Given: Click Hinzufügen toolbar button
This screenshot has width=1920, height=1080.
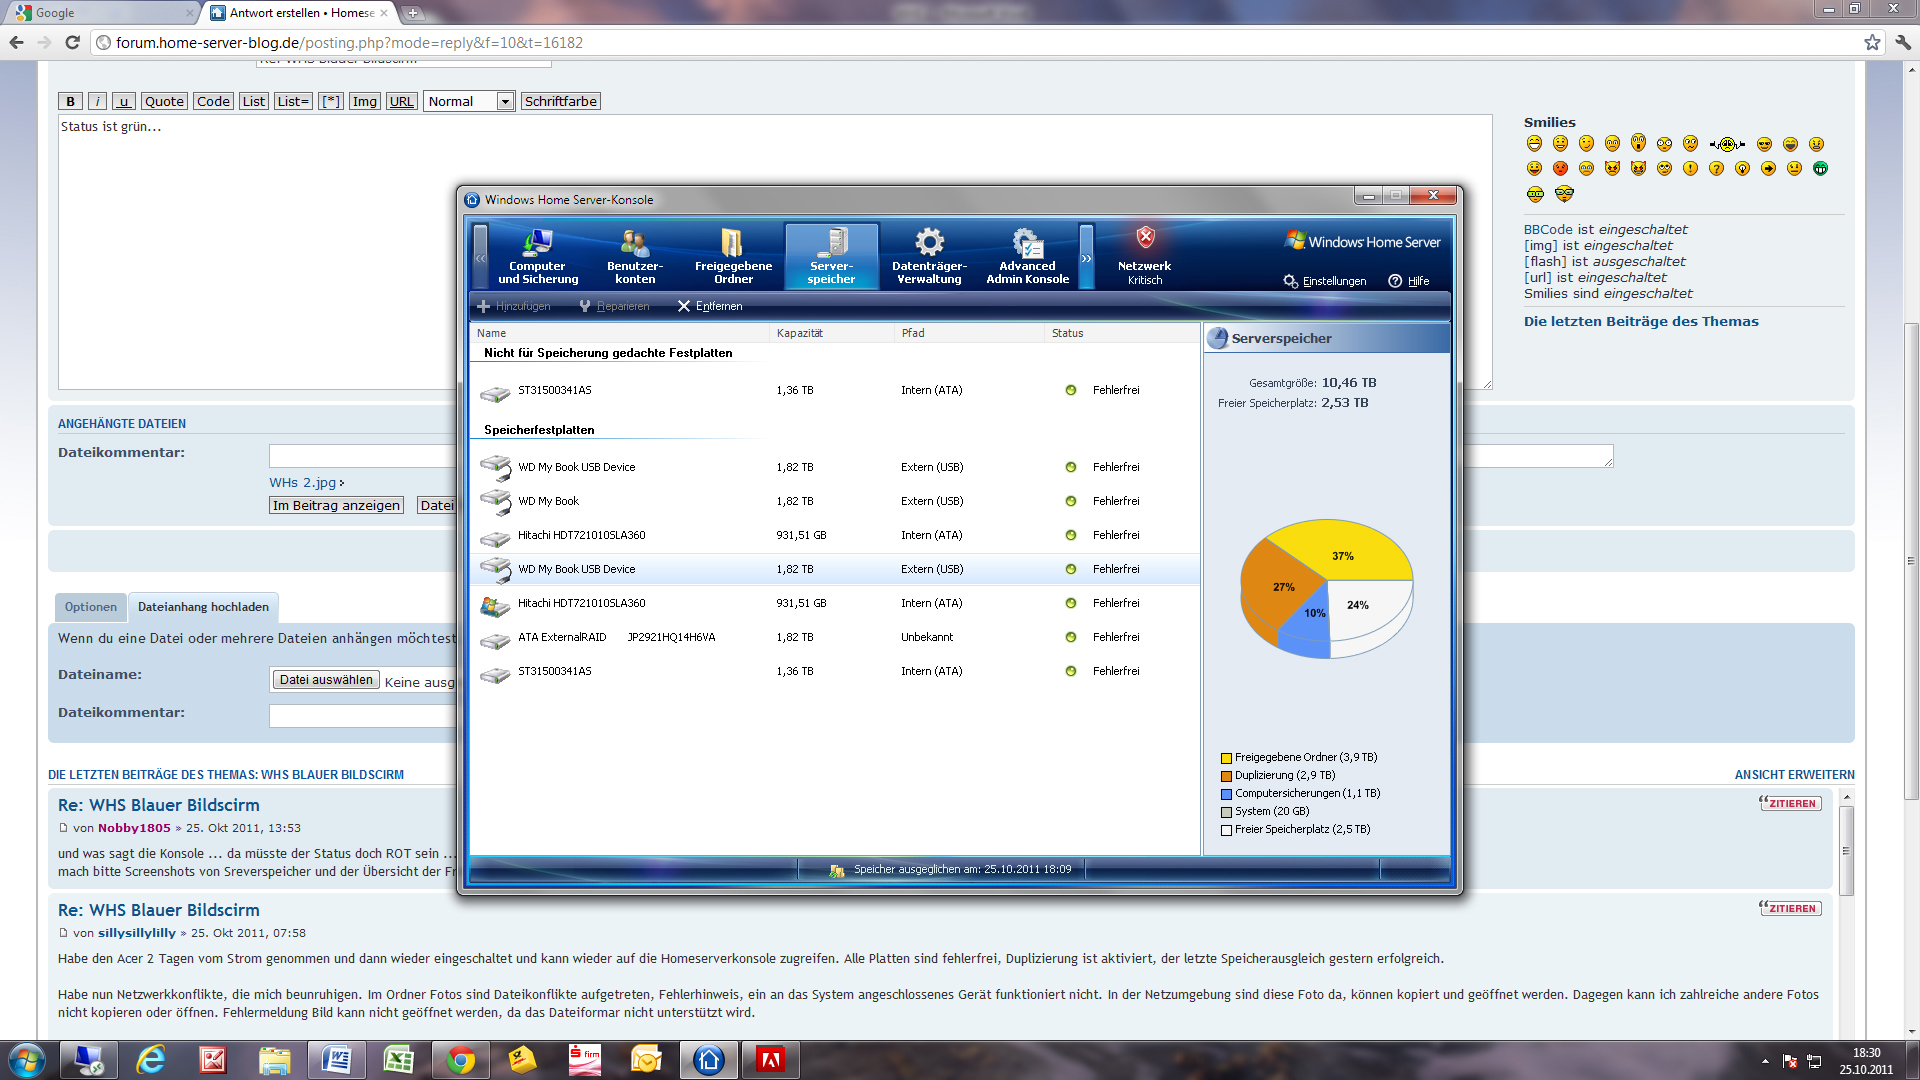Looking at the screenshot, I should pyautogui.click(x=513, y=306).
